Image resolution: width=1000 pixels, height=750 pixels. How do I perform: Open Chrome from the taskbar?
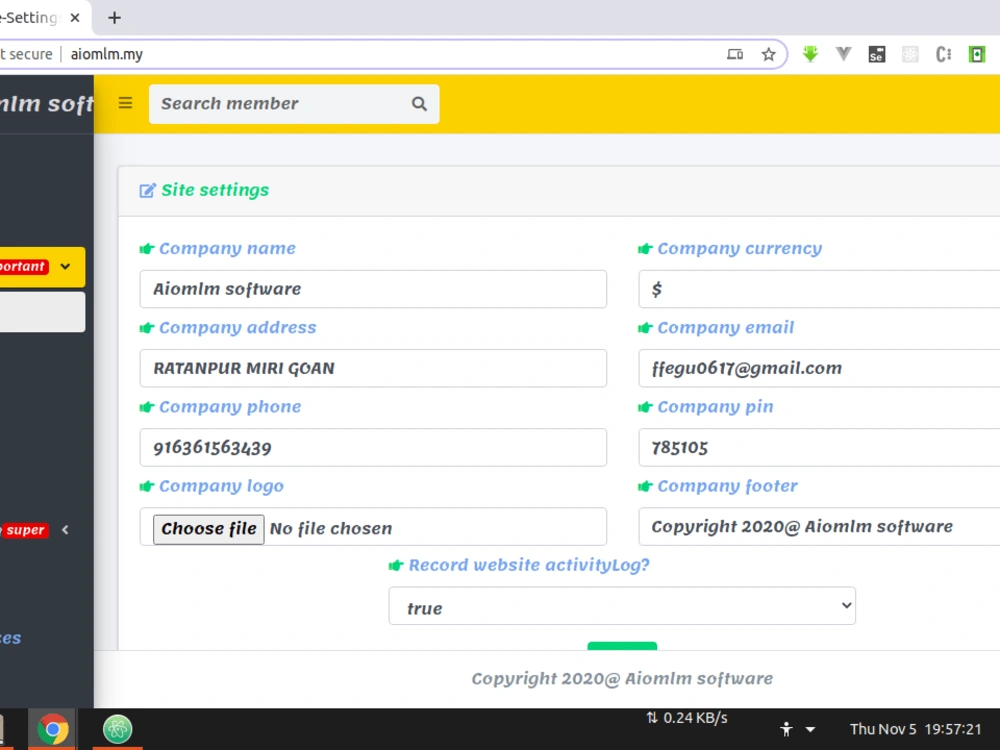pyautogui.click(x=52, y=729)
